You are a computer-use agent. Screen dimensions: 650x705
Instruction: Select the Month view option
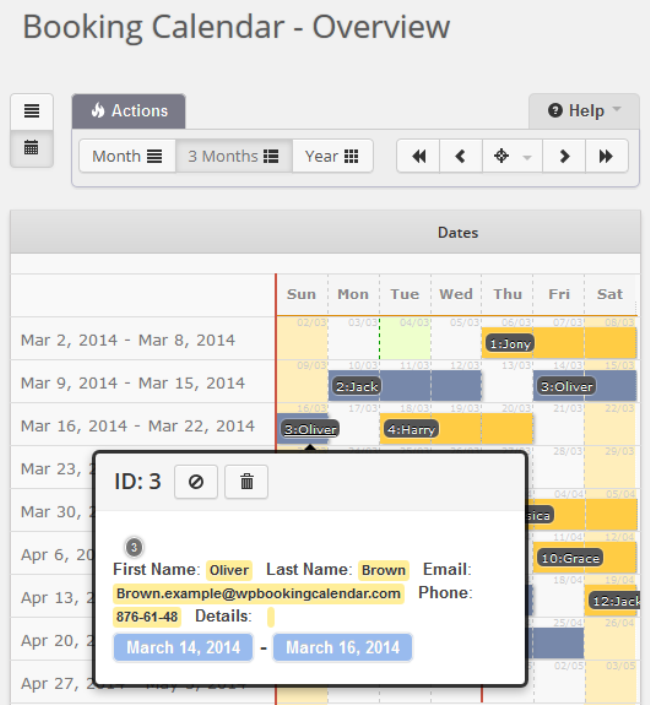click(x=127, y=156)
